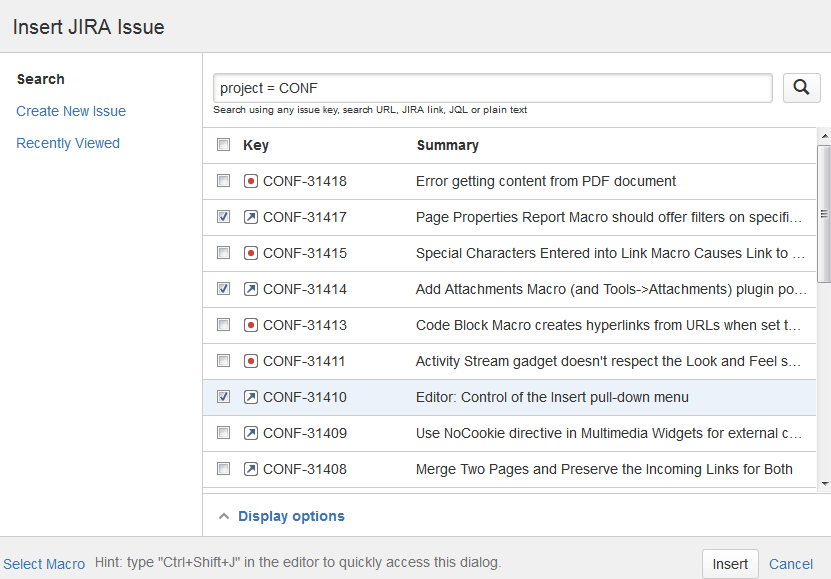Switch to Recently Viewed panel

[x=68, y=143]
